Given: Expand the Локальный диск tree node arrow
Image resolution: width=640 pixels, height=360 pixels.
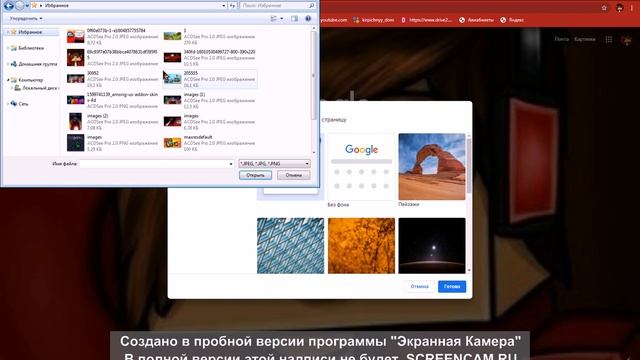Looking at the screenshot, I should 11,88.
